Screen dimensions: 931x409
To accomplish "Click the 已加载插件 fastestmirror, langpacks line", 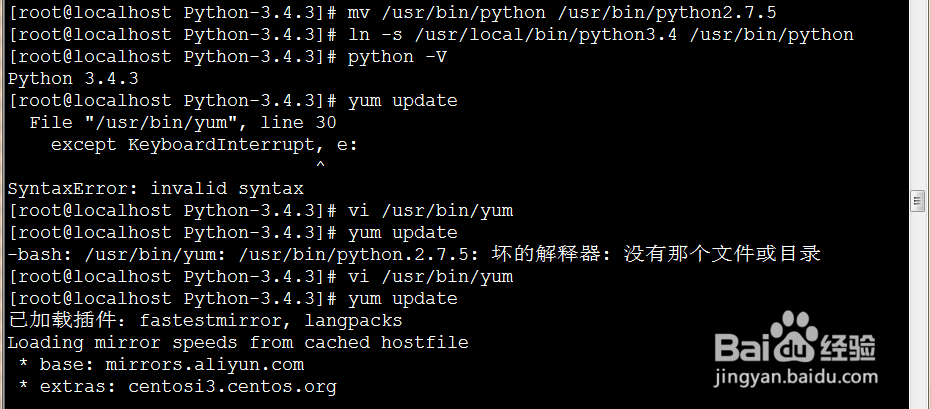I will coord(204,321).
